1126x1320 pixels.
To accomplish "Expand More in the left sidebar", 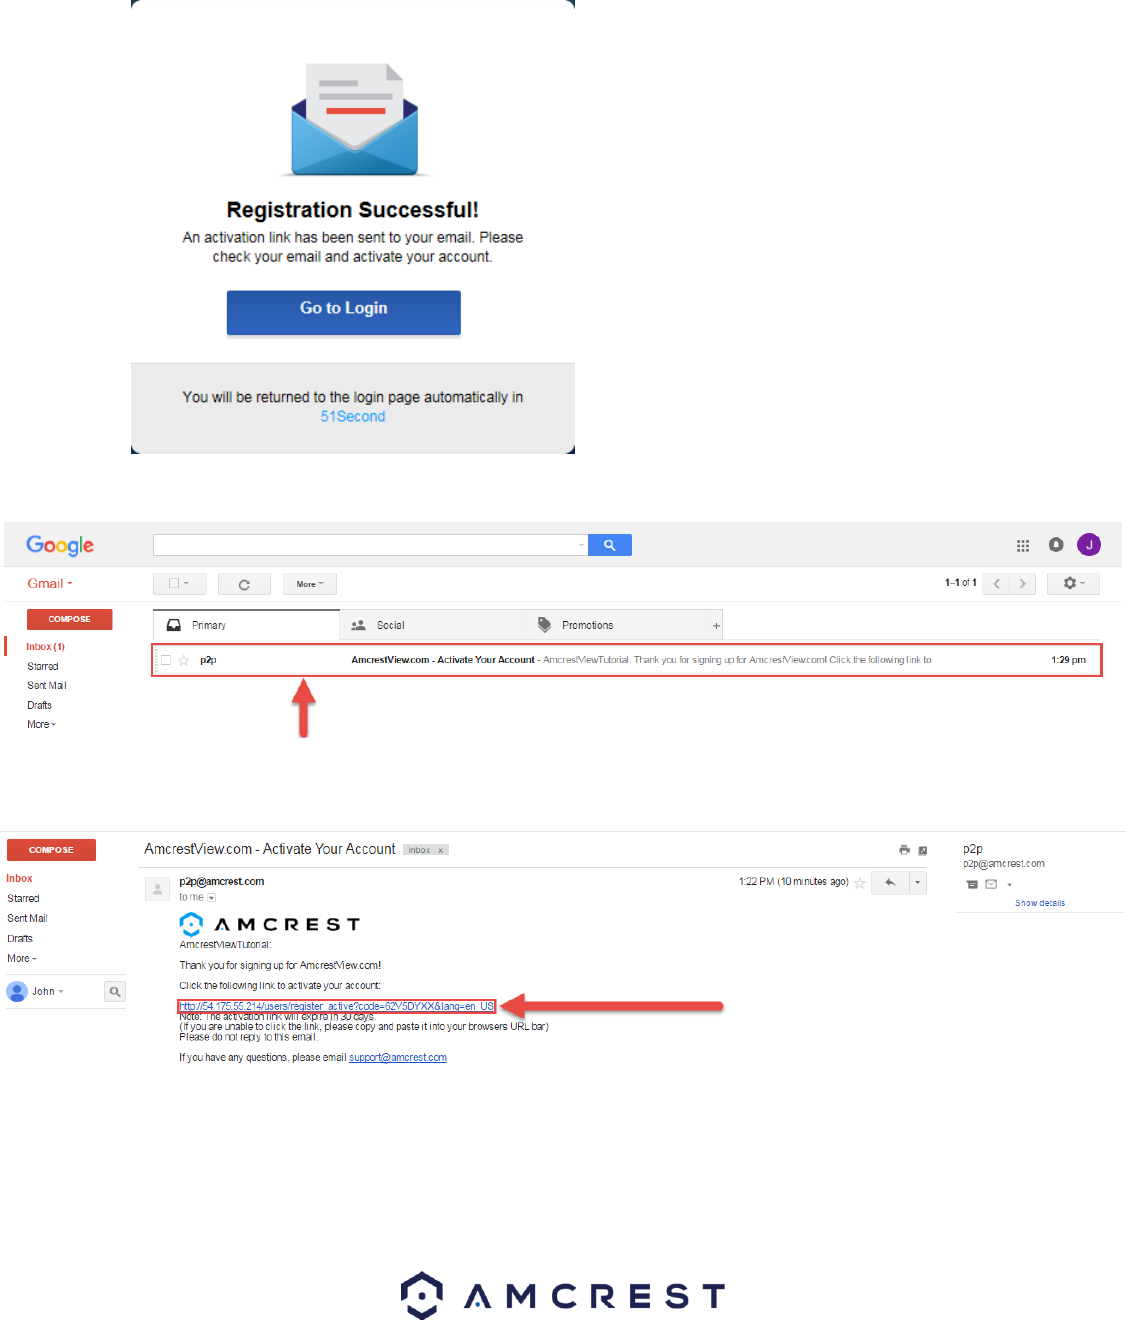I will pos(41,725).
